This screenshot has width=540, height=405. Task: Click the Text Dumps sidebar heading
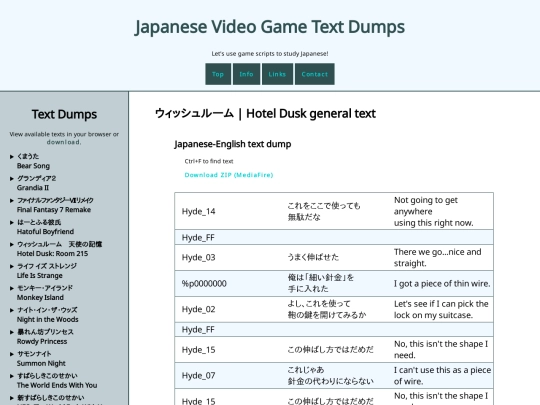click(x=64, y=114)
